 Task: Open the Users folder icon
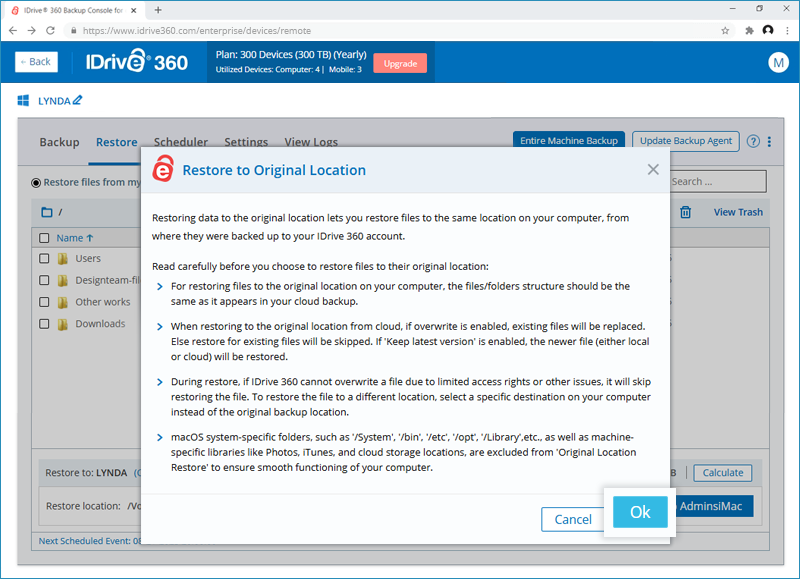click(x=63, y=259)
